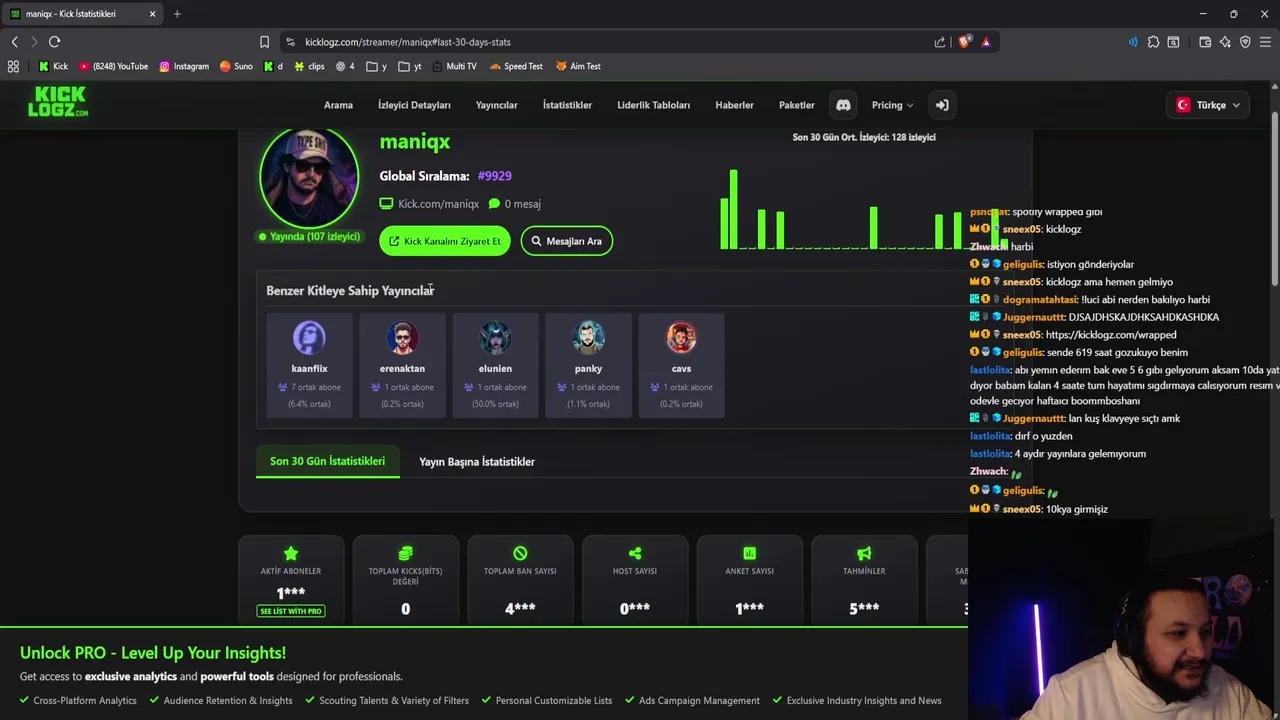The width and height of the screenshot is (1280, 720).
Task: Click the share page icon in address bar
Action: click(x=940, y=42)
